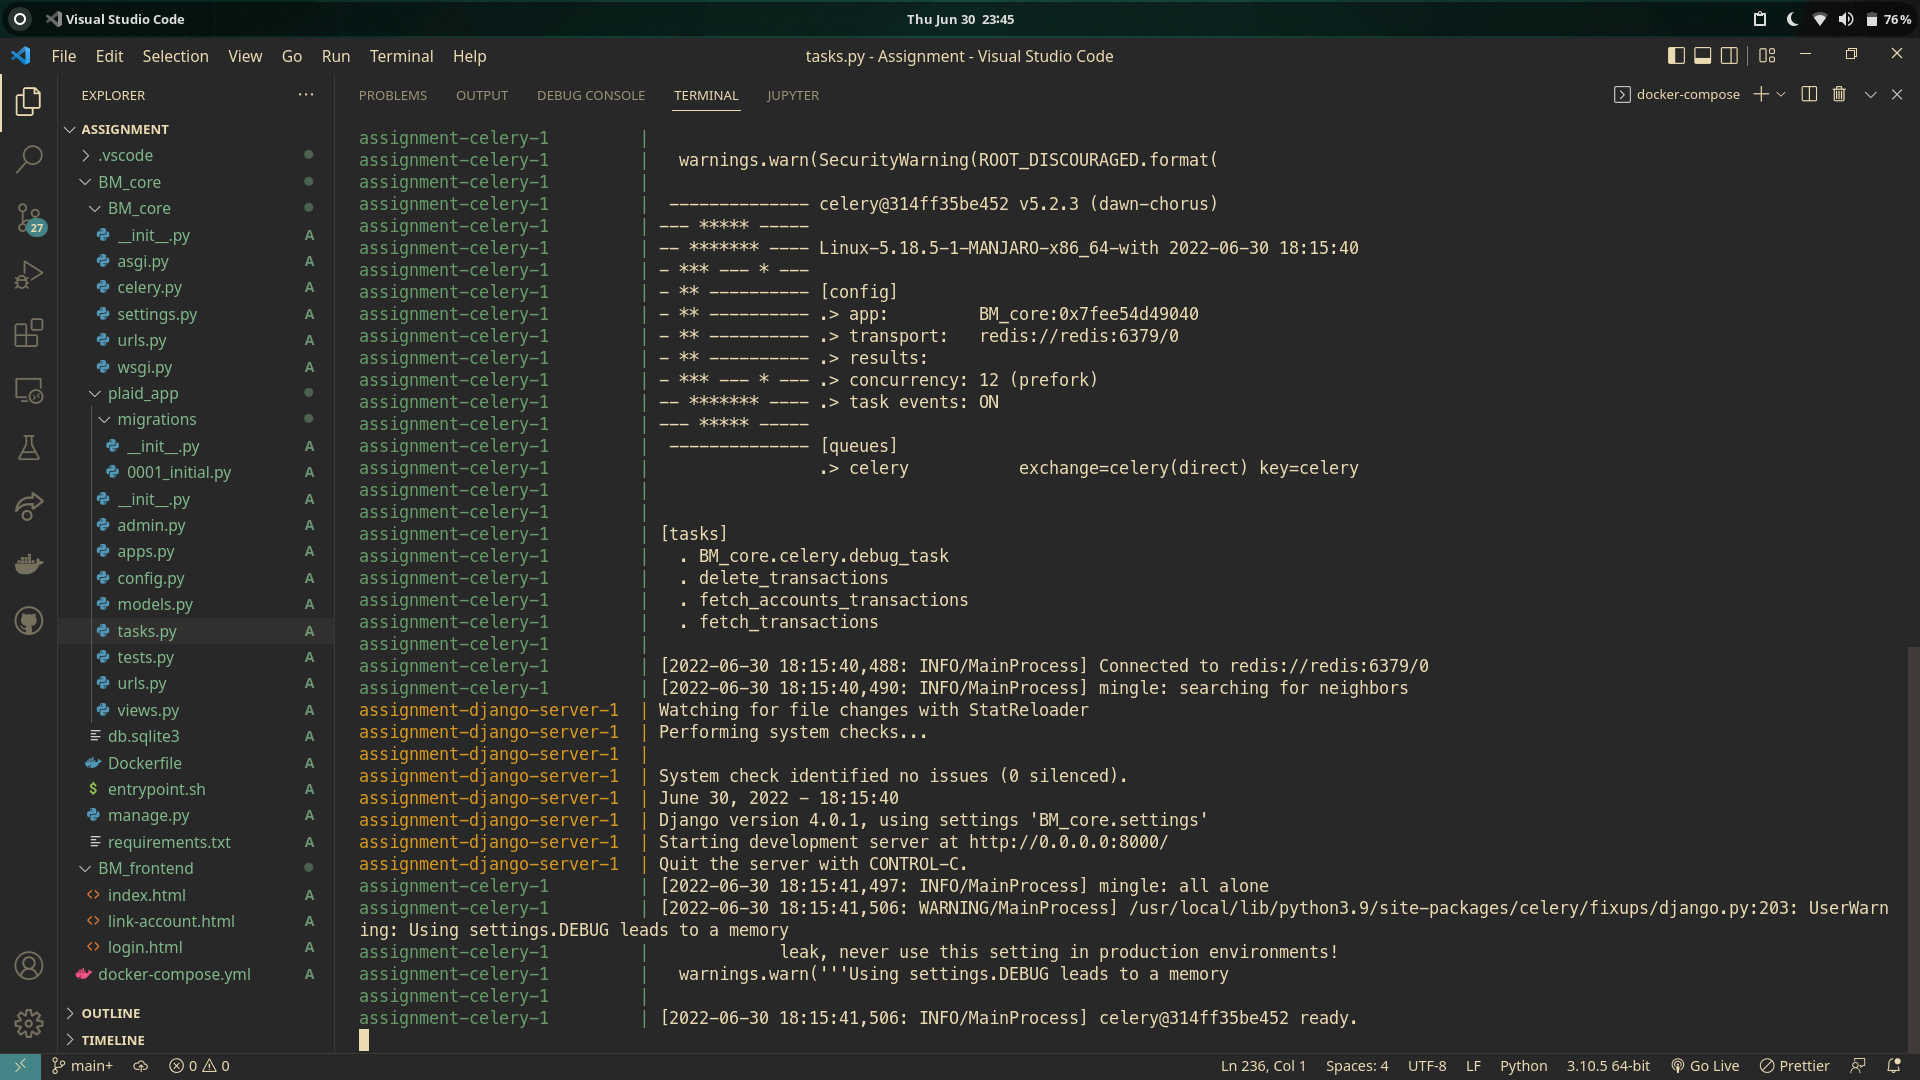Open Source Control showing 27 pending changes

(x=29, y=218)
